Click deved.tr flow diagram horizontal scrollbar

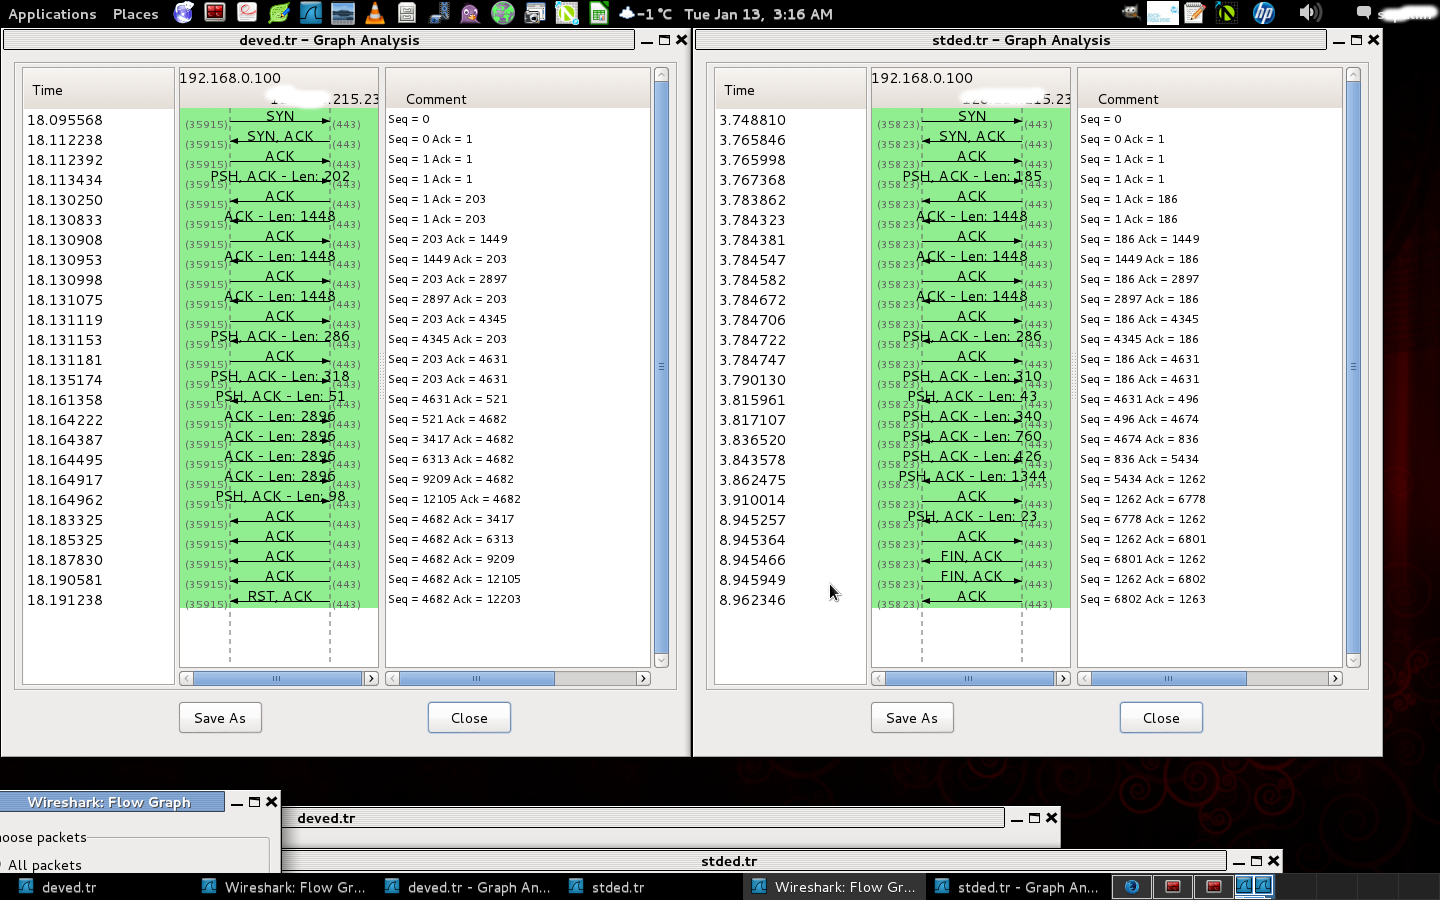coord(277,679)
